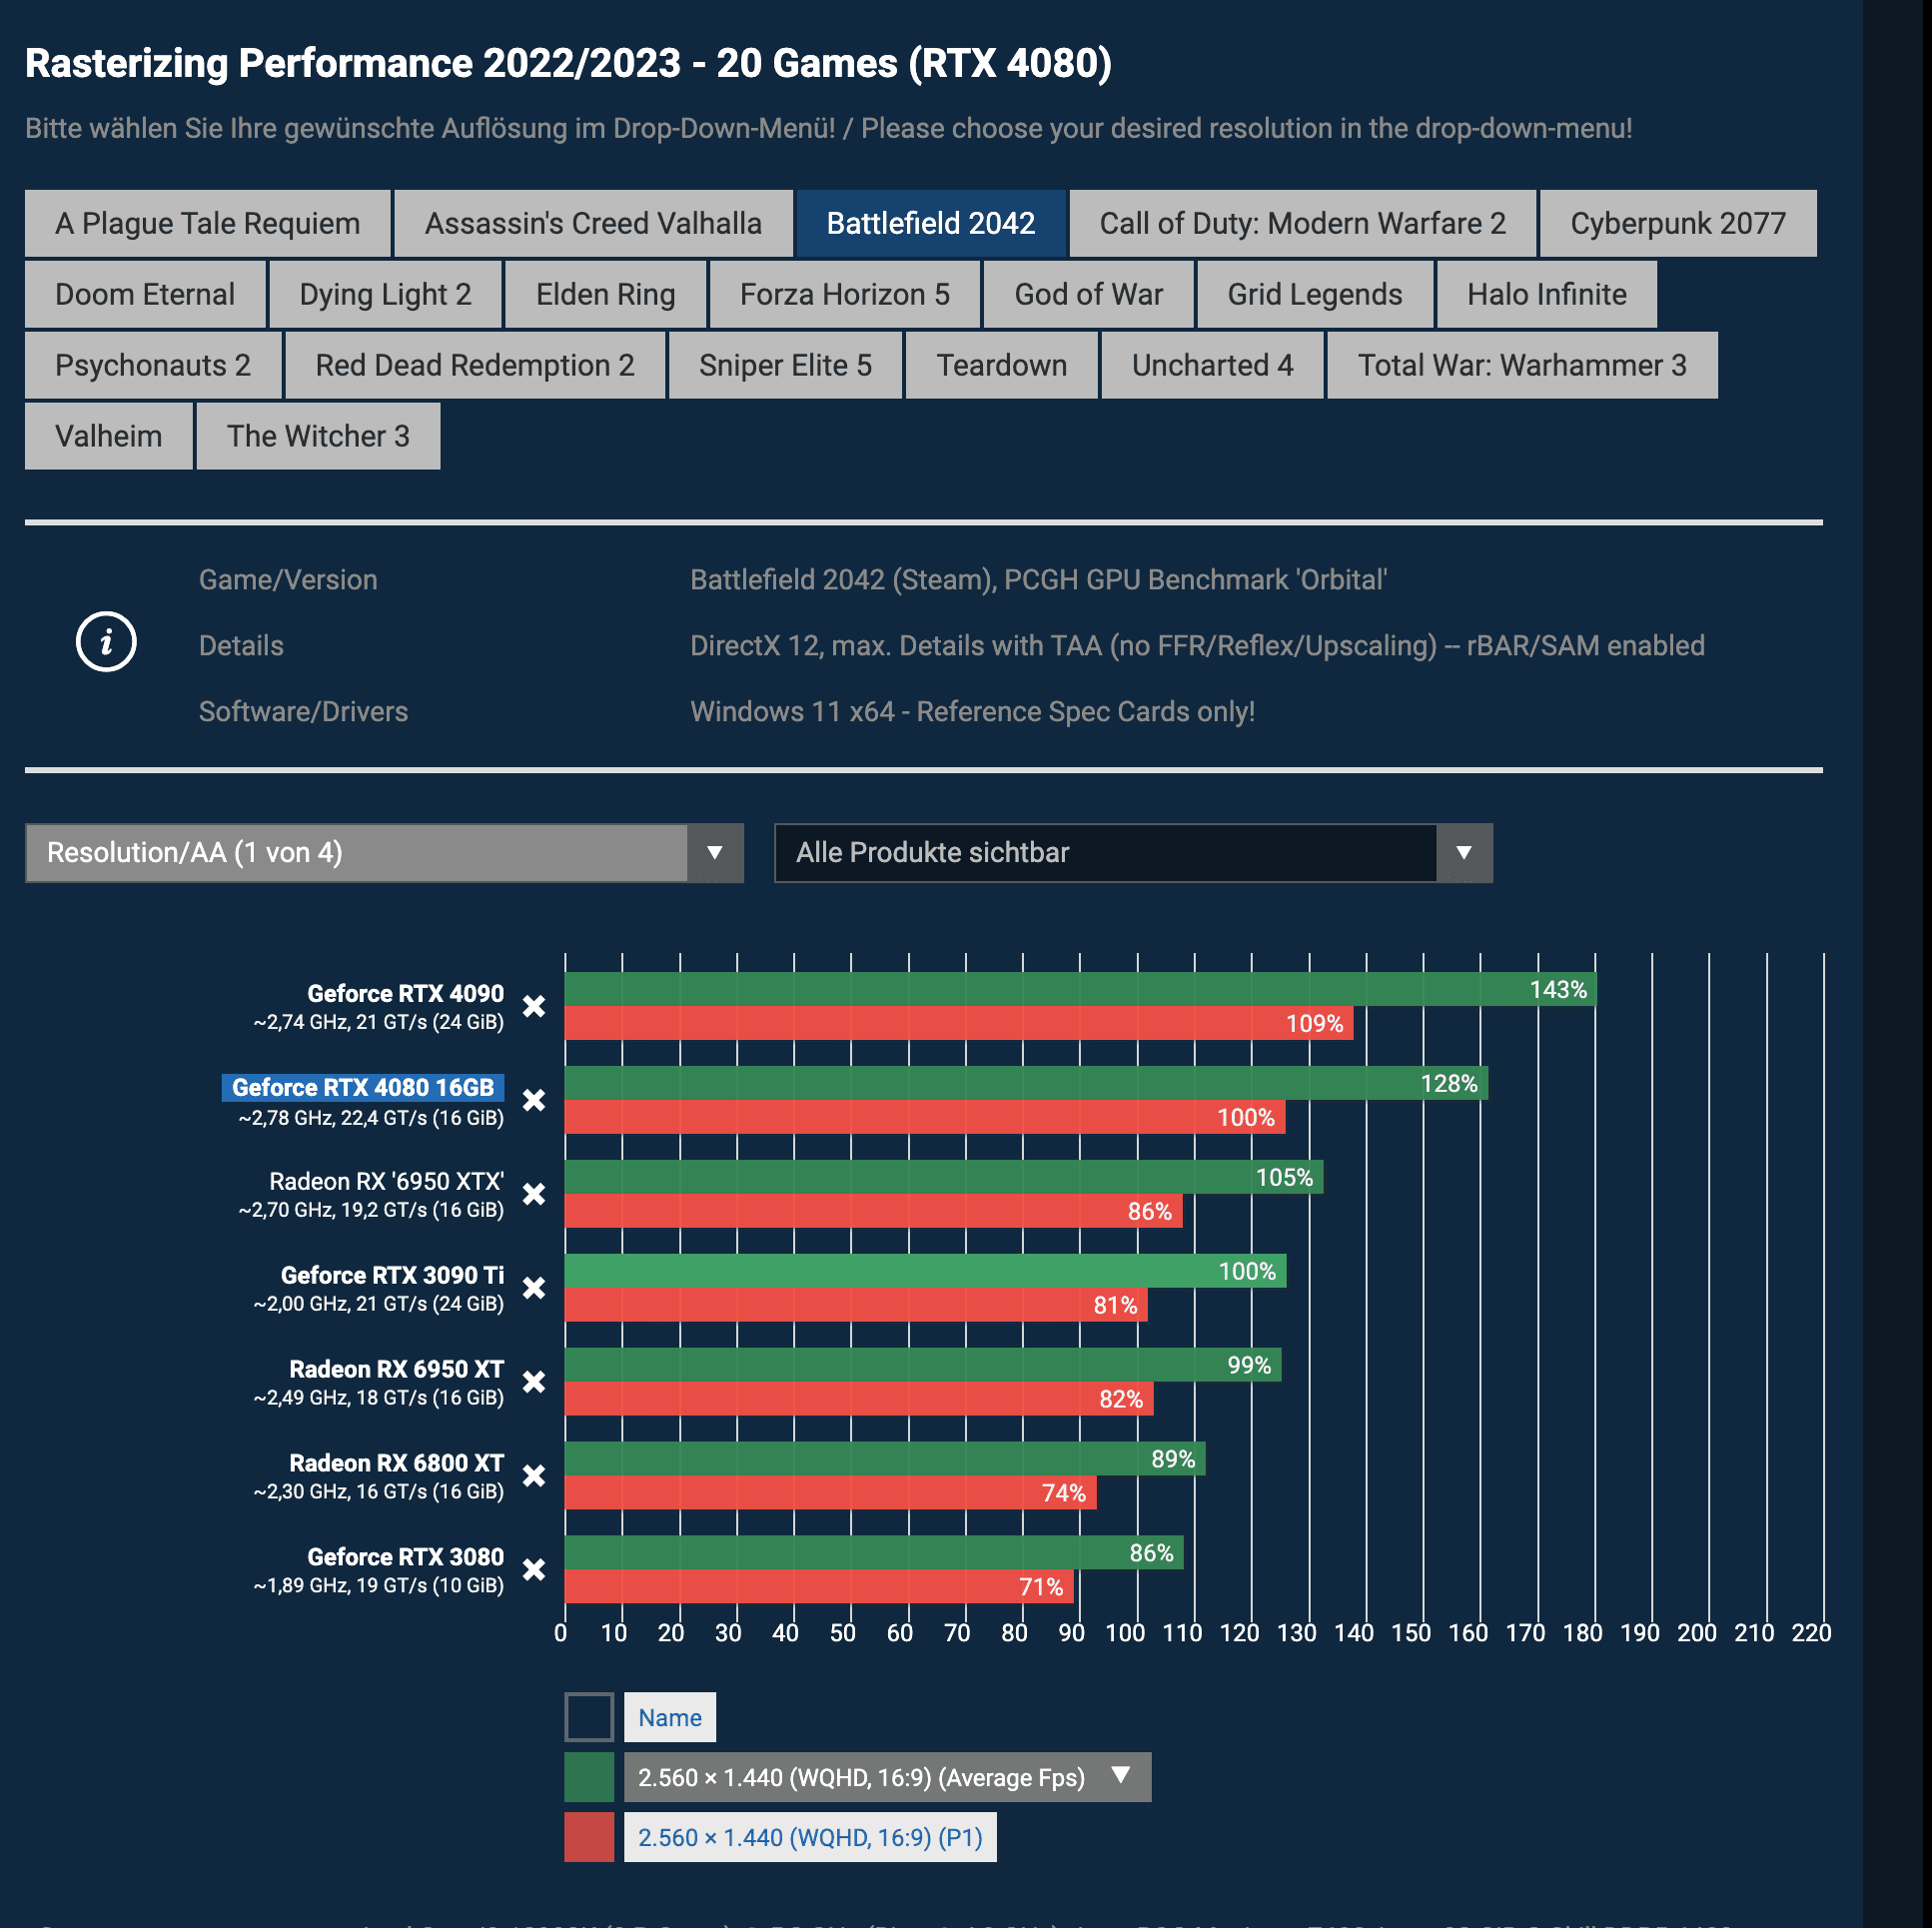
Task: Open the Resolution/AA dropdown
Action: pyautogui.click(x=384, y=853)
